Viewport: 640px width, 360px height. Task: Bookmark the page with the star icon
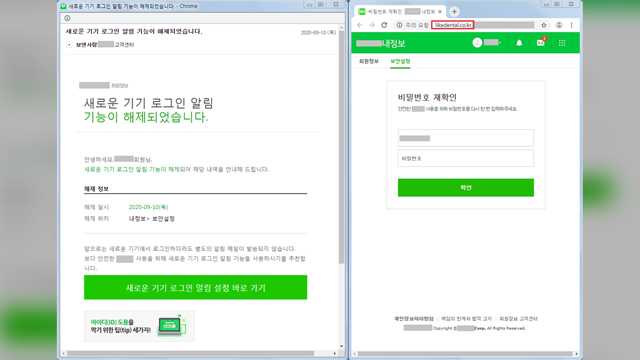544,25
